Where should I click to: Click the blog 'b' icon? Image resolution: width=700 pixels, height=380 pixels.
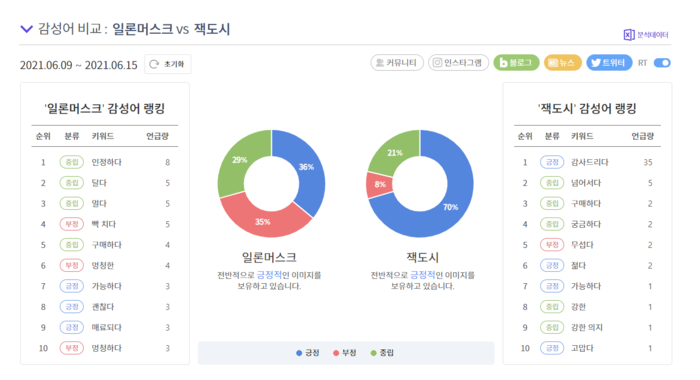point(503,63)
